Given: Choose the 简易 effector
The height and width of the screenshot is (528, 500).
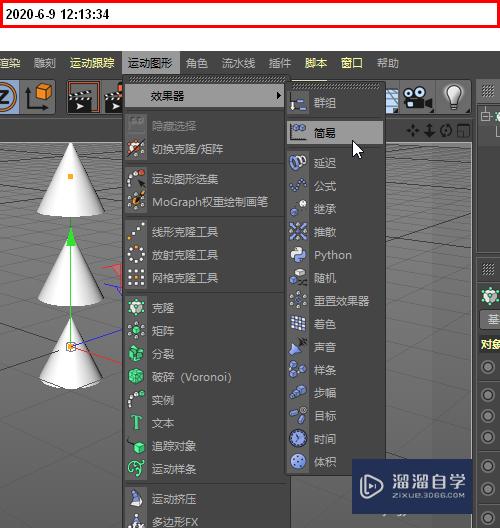Looking at the screenshot, I should 335,133.
